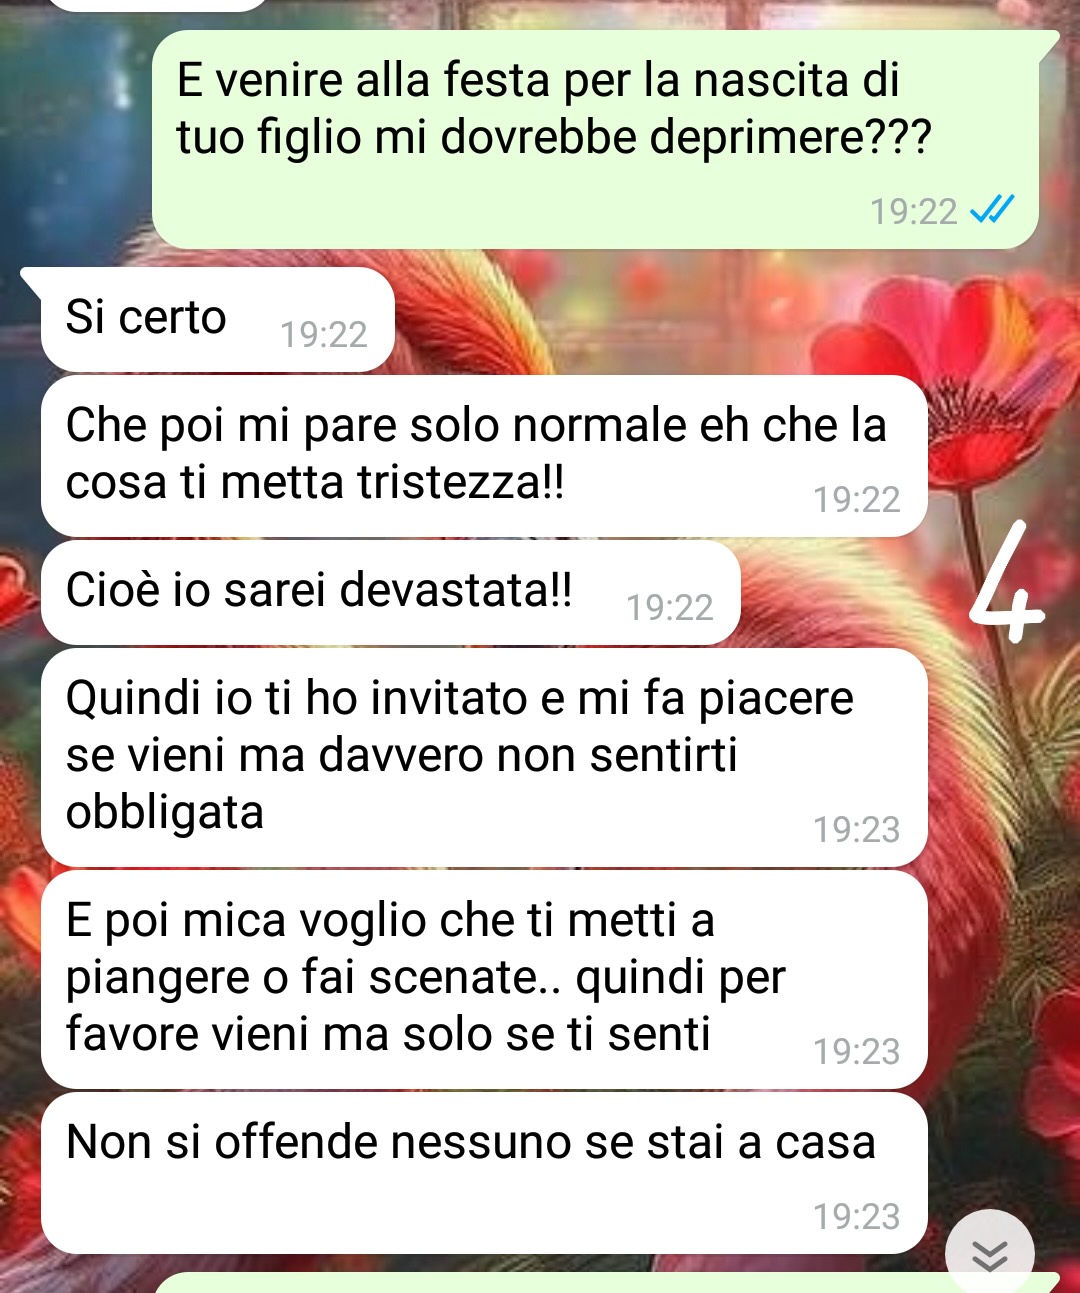Tap the 19:23 timestamp under "Non si offende"
The width and height of the screenshot is (1080, 1293).
(x=856, y=1216)
